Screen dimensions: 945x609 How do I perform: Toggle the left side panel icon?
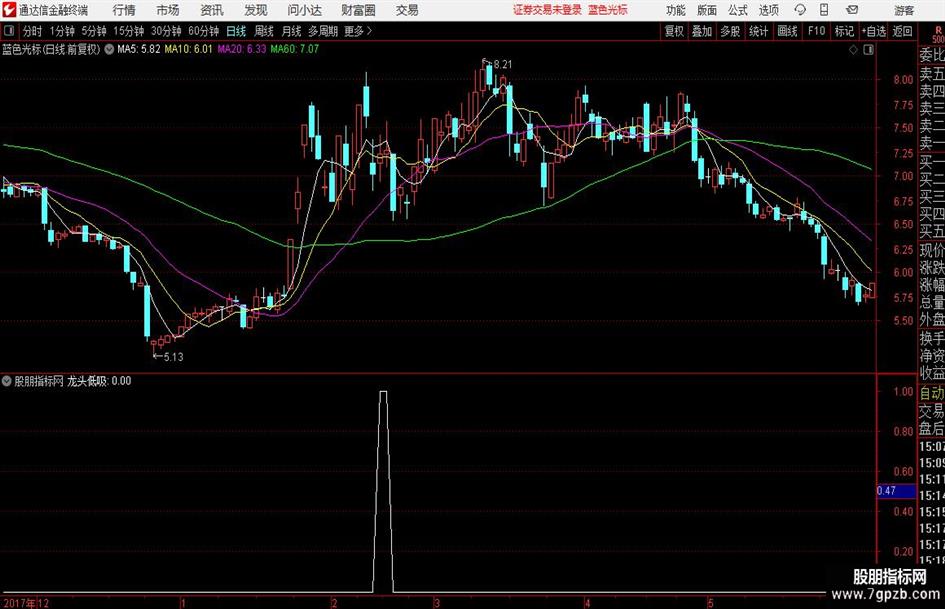(9, 31)
